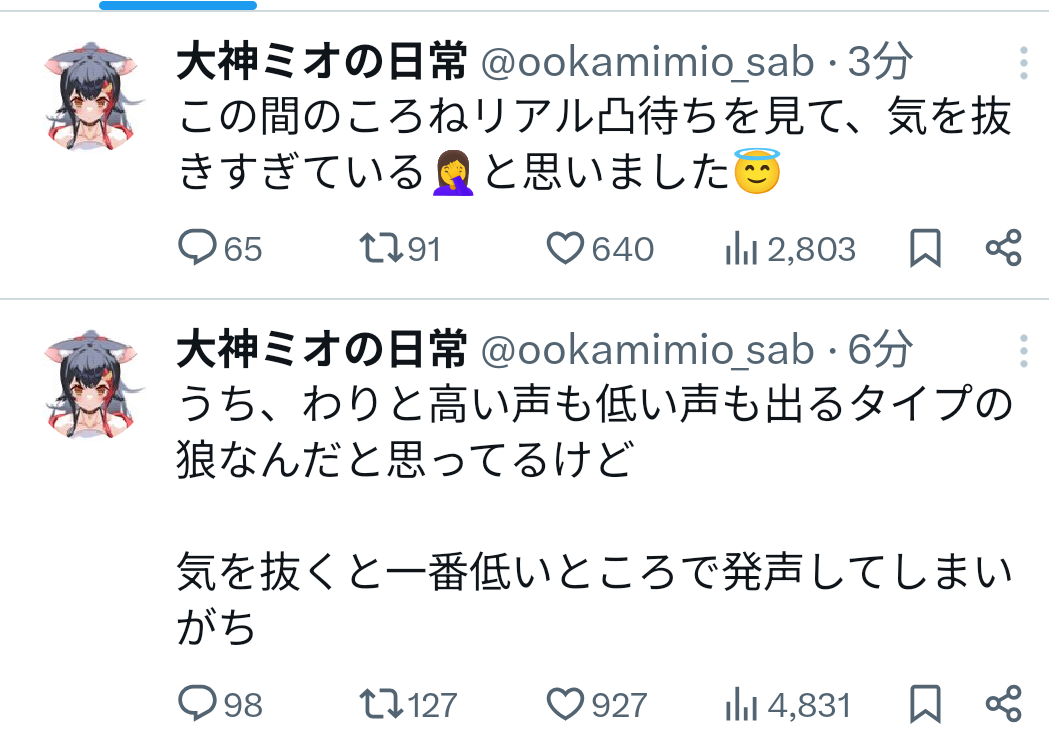Open @ookamimio_sab handle on second tweet
1049x745 pixels.
[648, 351]
